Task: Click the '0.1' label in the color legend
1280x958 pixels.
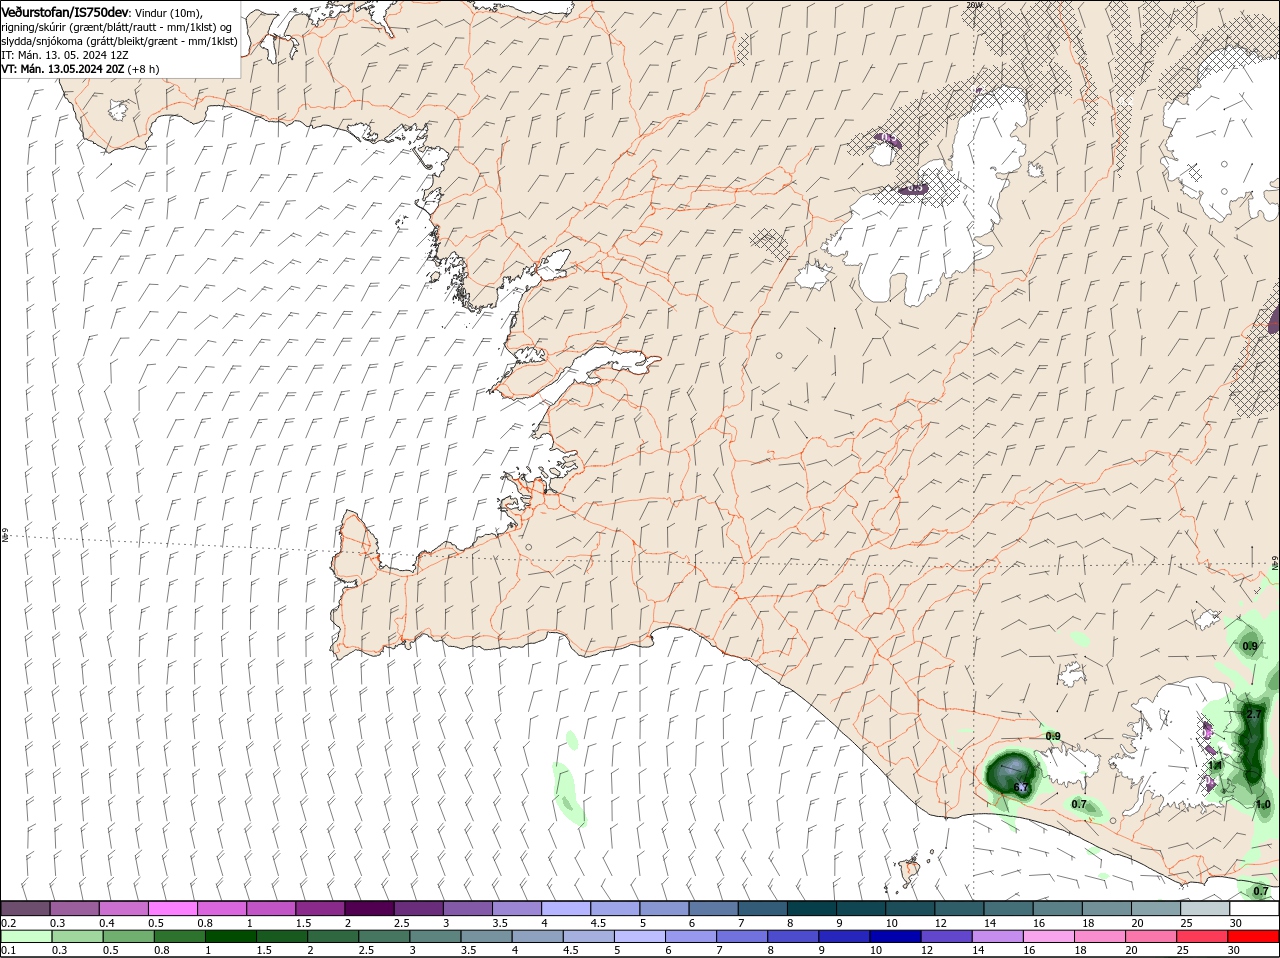Action: point(9,950)
